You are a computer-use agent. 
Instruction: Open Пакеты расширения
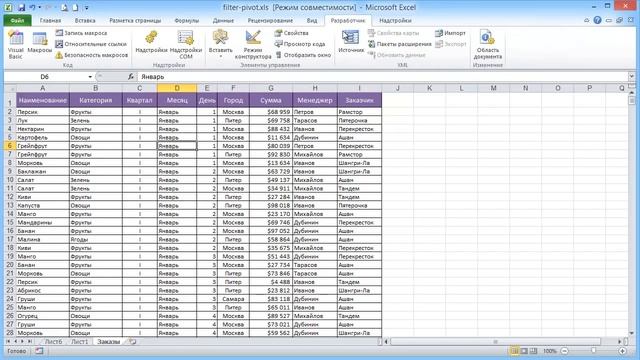point(400,44)
